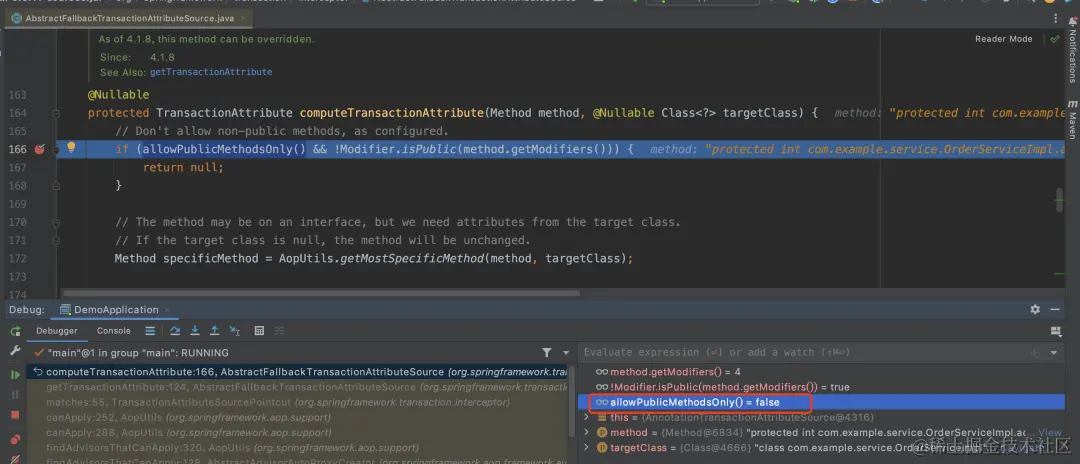1080x464 pixels.
Task: Collapse method fold marker at line 164
Action: point(56,113)
